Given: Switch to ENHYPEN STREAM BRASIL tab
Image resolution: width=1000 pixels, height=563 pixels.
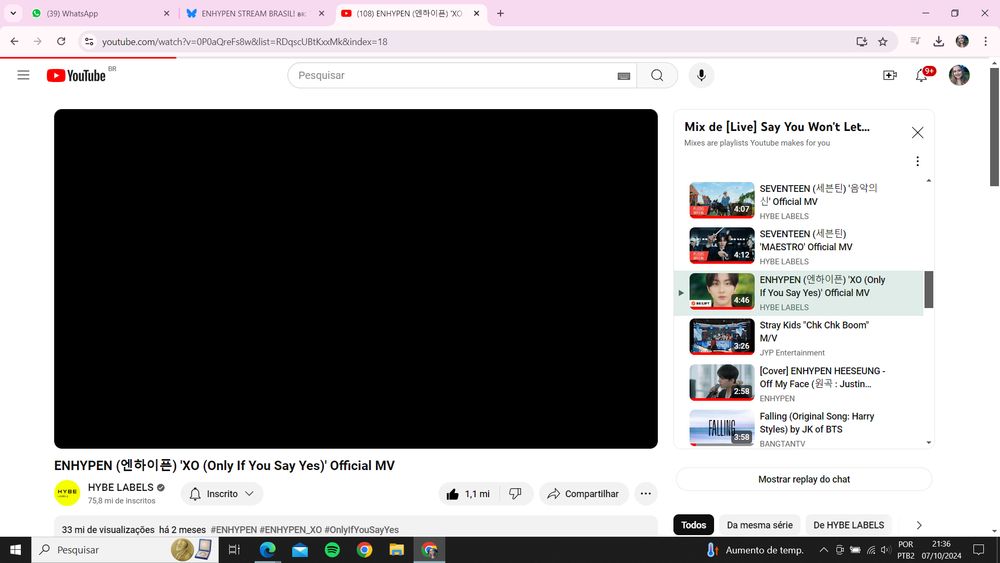Looking at the screenshot, I should (x=254, y=13).
